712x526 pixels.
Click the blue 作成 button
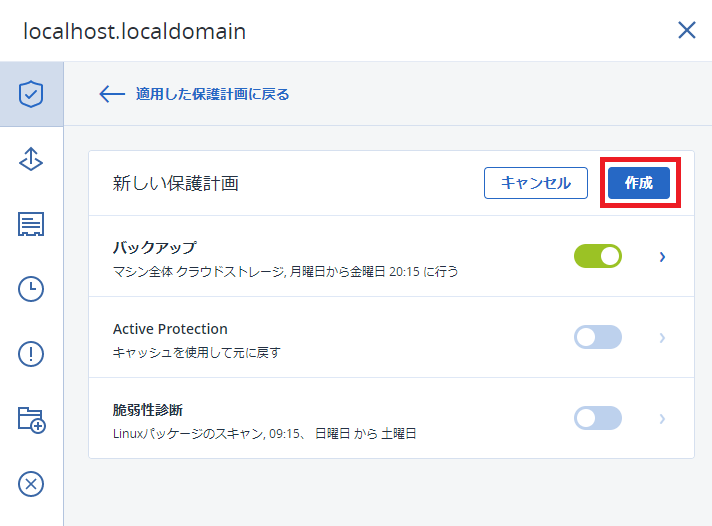click(x=638, y=183)
